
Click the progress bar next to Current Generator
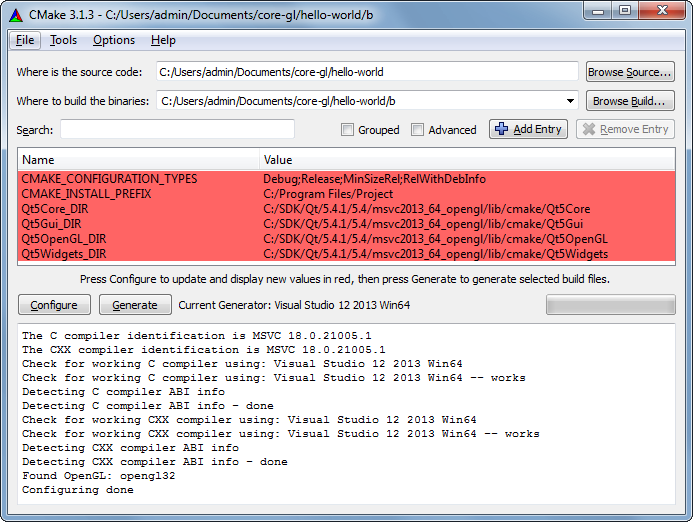(611, 305)
